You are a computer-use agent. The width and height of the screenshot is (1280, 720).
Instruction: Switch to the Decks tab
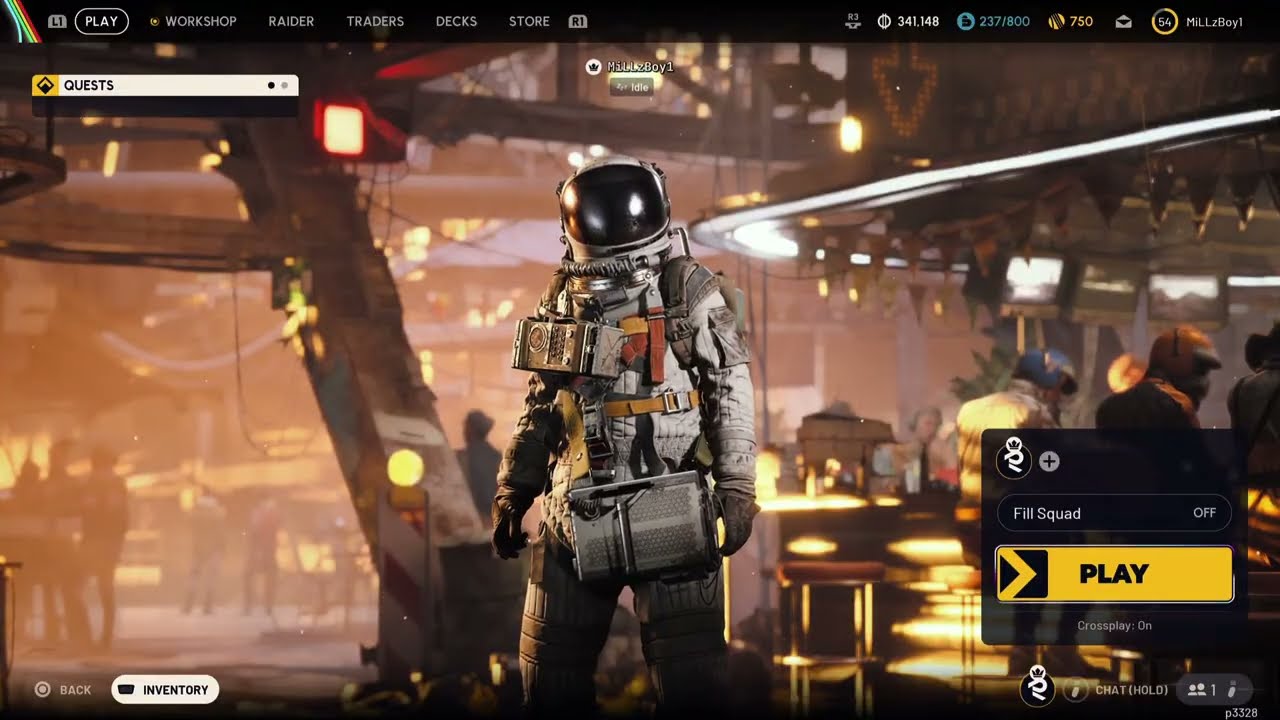(x=456, y=21)
